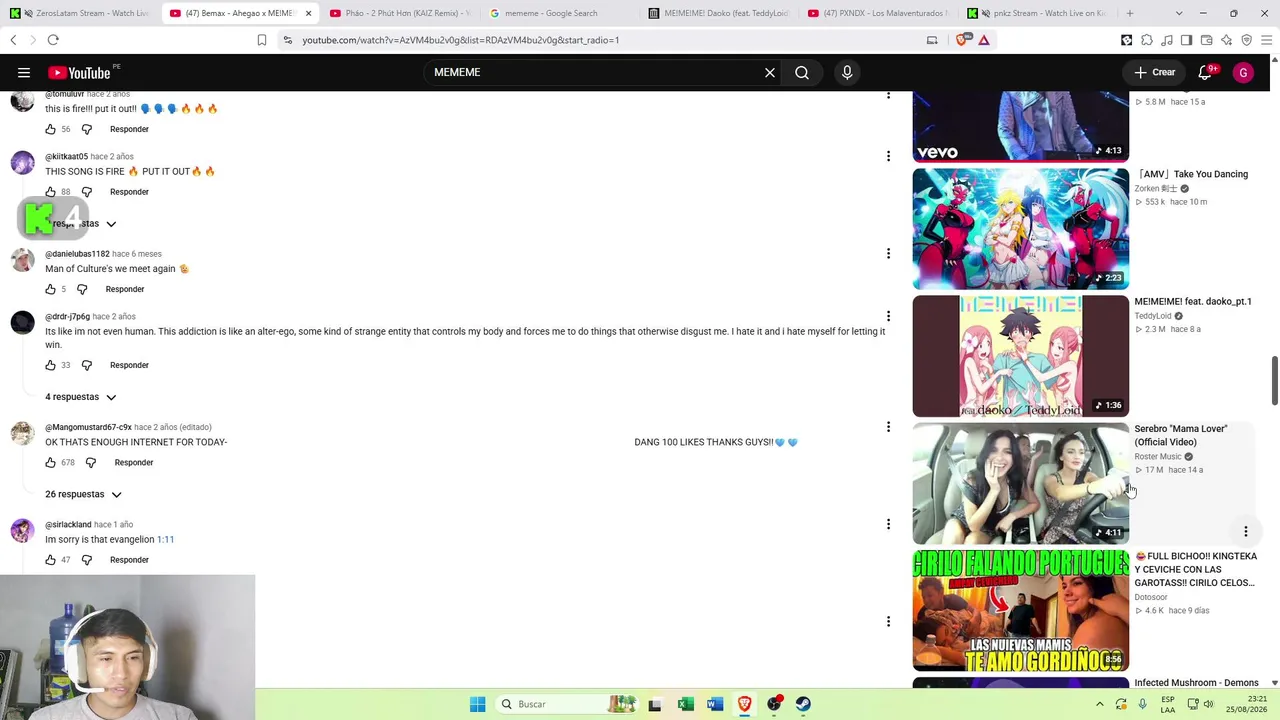Open @Mangomustard67-c9x comment options menu
The width and height of the screenshot is (1280, 720).
pyautogui.click(x=888, y=427)
